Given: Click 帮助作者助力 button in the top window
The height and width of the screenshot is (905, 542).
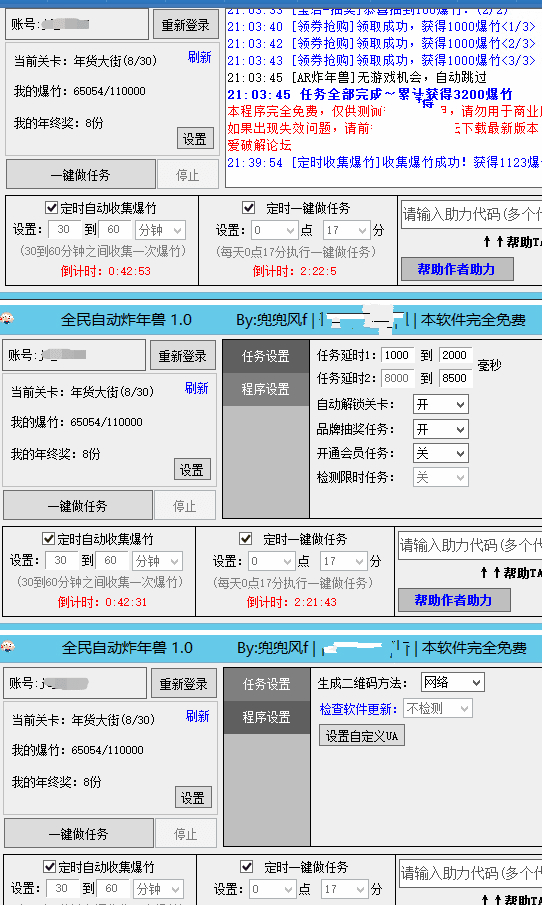Looking at the screenshot, I should click(x=457, y=269).
